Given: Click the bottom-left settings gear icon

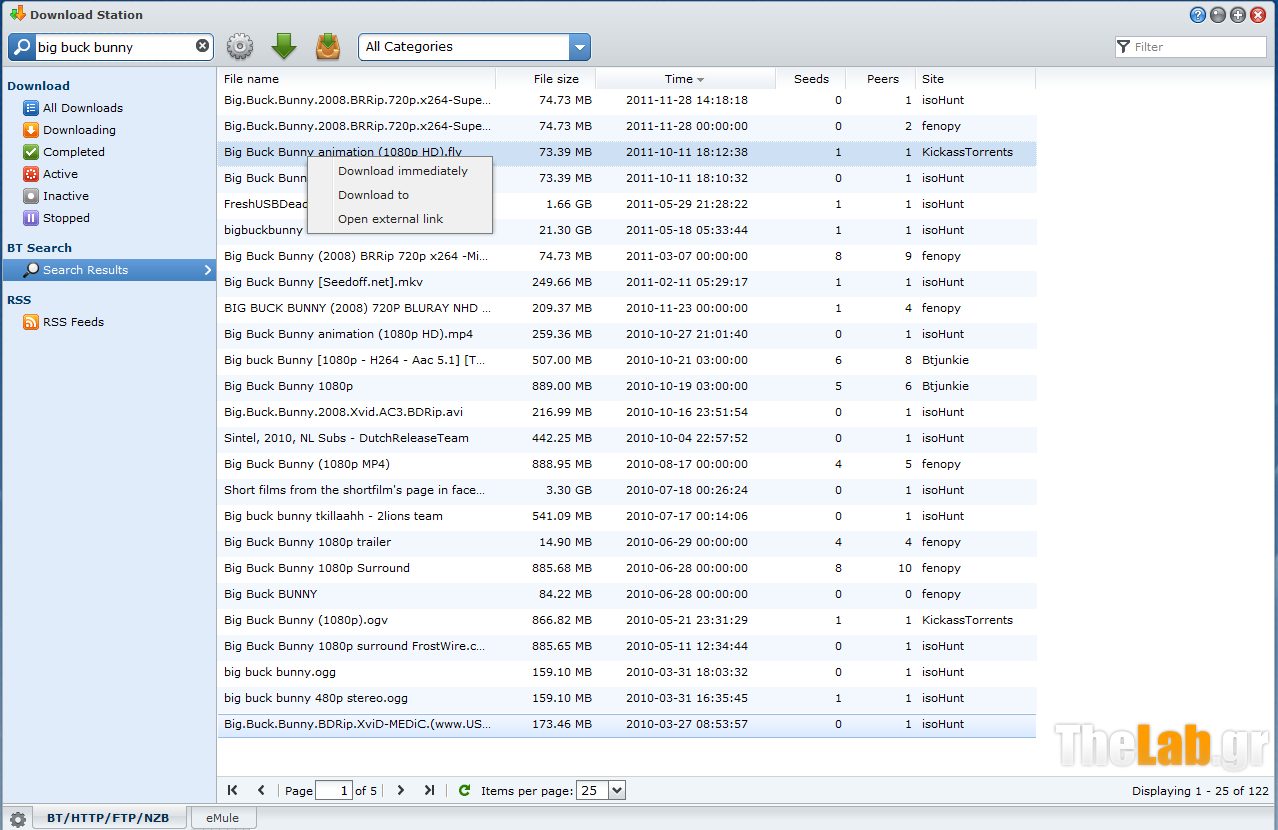Looking at the screenshot, I should pyautogui.click(x=17, y=819).
